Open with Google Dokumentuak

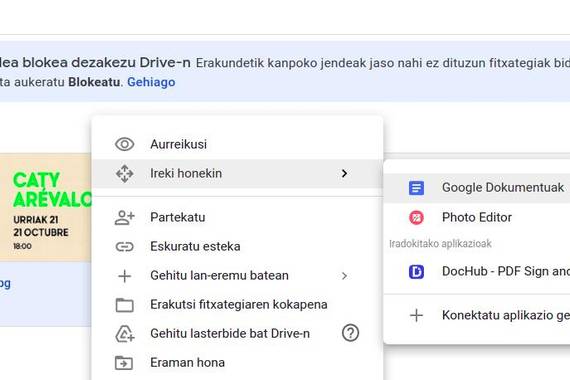[477, 188]
